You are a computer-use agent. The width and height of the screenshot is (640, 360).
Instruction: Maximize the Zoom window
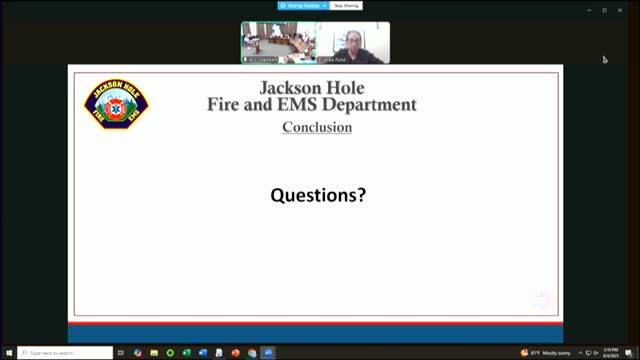click(x=604, y=10)
